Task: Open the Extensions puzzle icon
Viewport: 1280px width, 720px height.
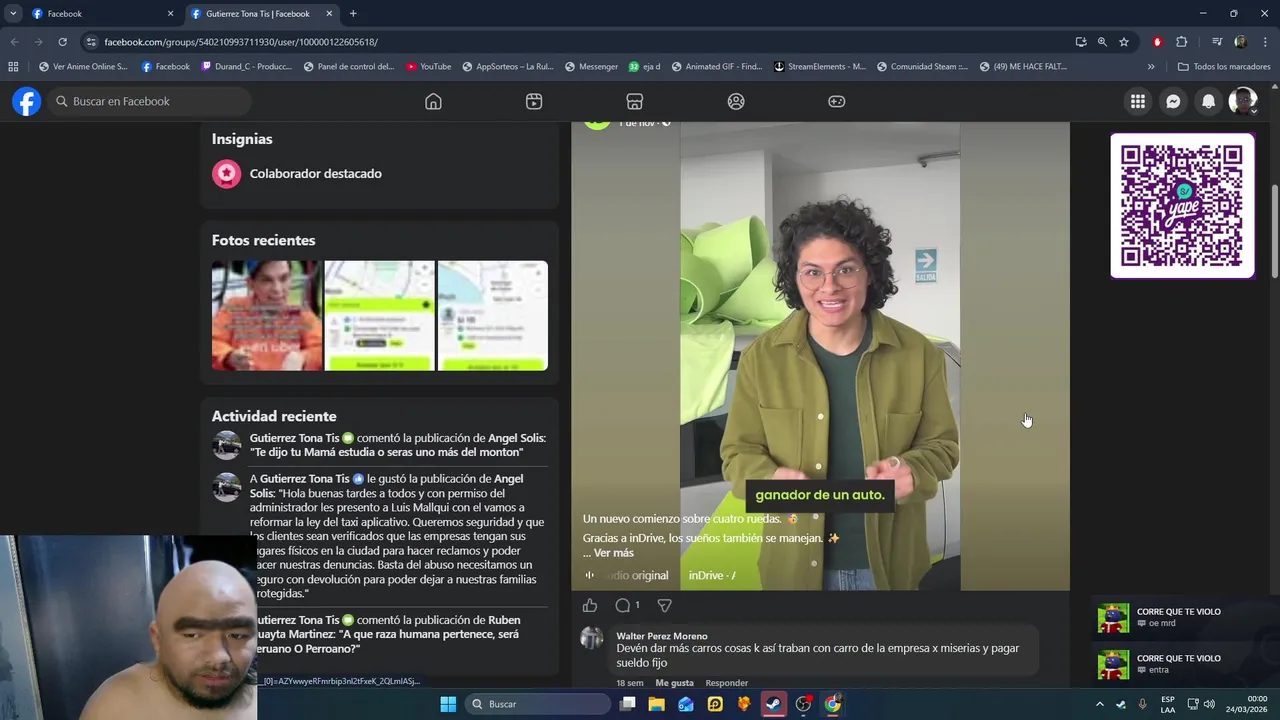Action: (1181, 42)
